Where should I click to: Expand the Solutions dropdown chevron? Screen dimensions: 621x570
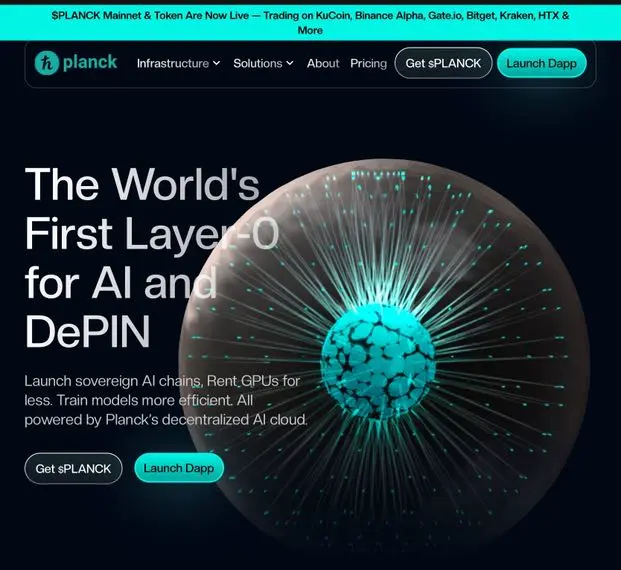290,63
